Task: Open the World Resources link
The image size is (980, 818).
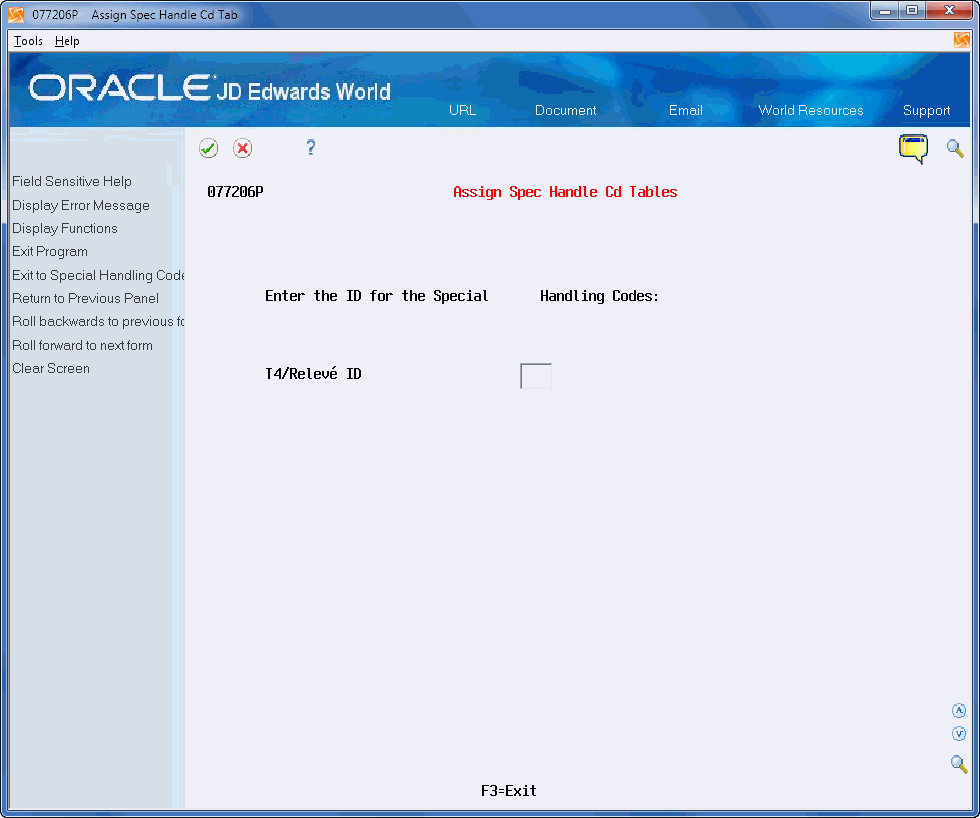Action: (x=811, y=111)
